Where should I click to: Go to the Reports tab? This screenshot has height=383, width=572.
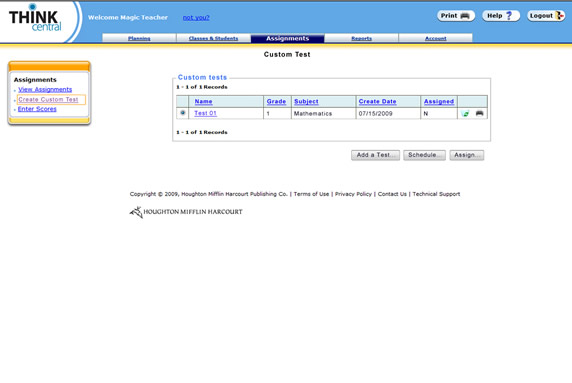coord(362,38)
